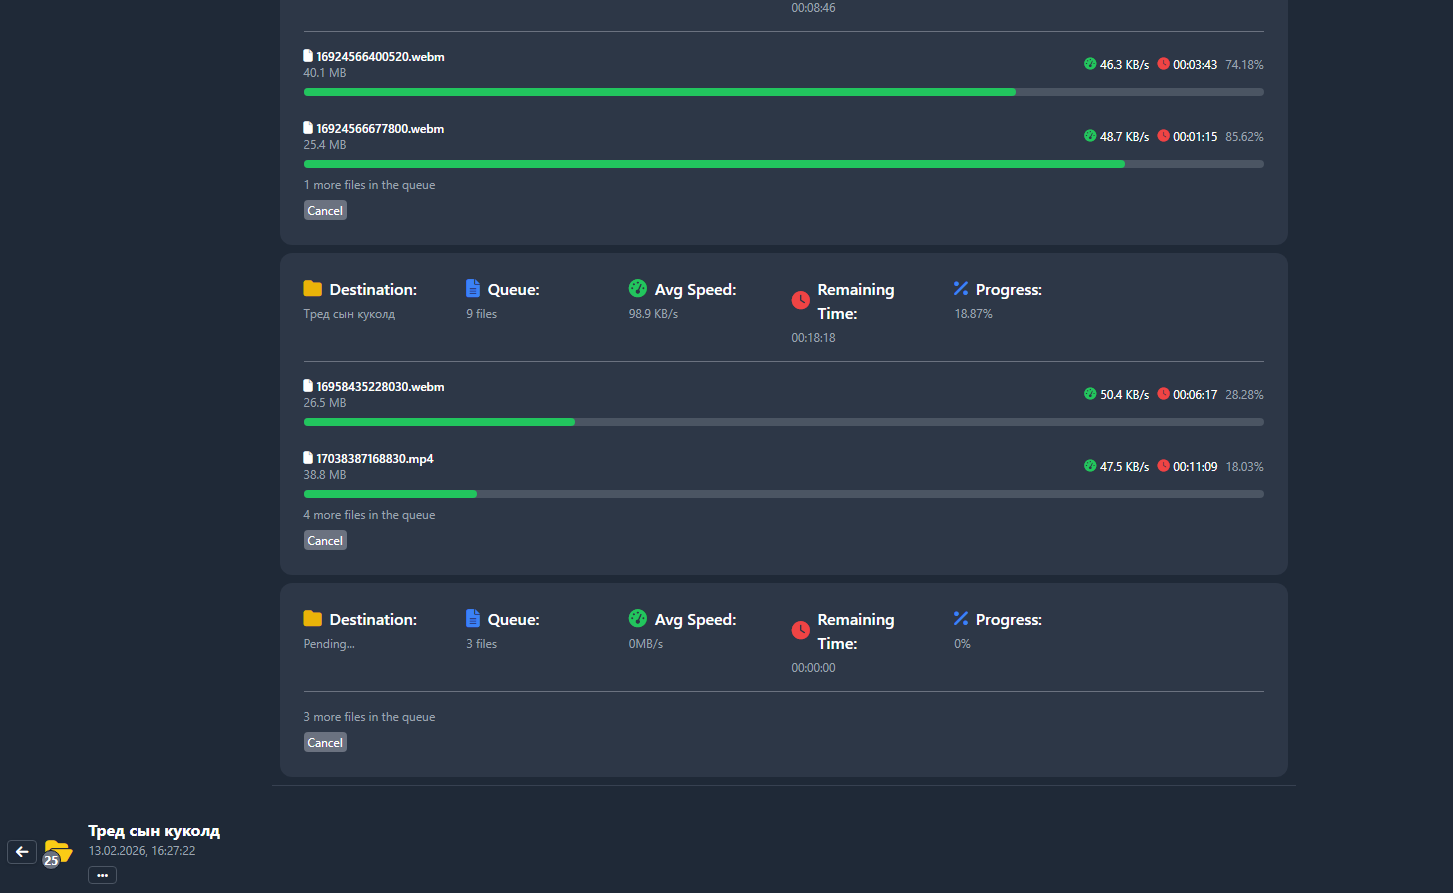
Task: Click the file icon beside 16958435228030.webm
Action: 308,386
